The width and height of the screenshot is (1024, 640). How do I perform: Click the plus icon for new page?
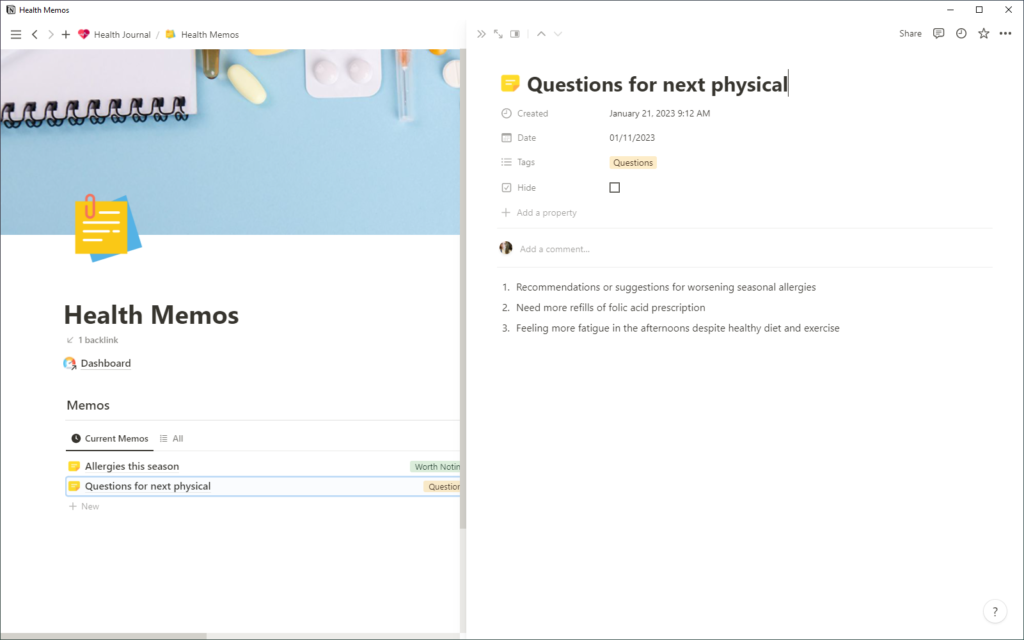pyautogui.click(x=66, y=34)
